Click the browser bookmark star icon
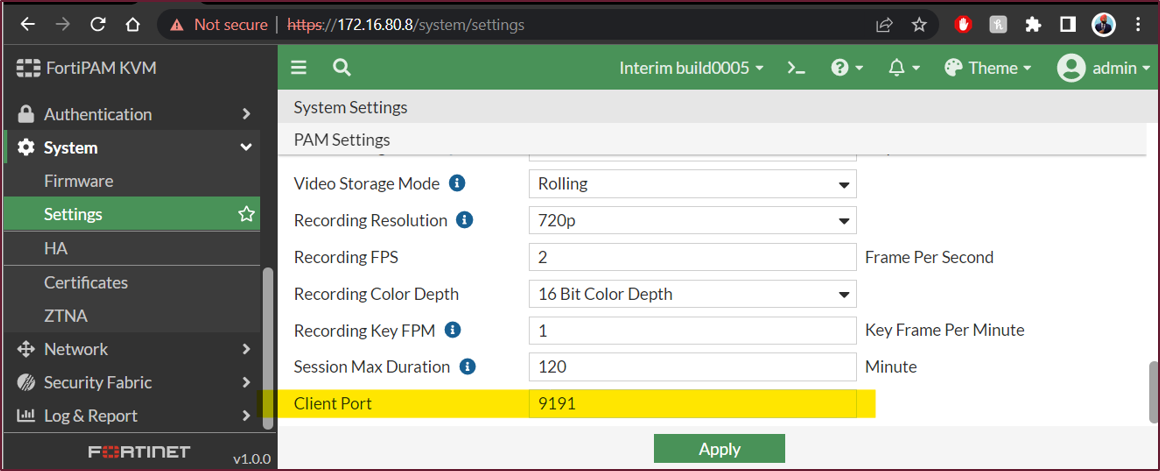1160x471 pixels. tap(919, 24)
